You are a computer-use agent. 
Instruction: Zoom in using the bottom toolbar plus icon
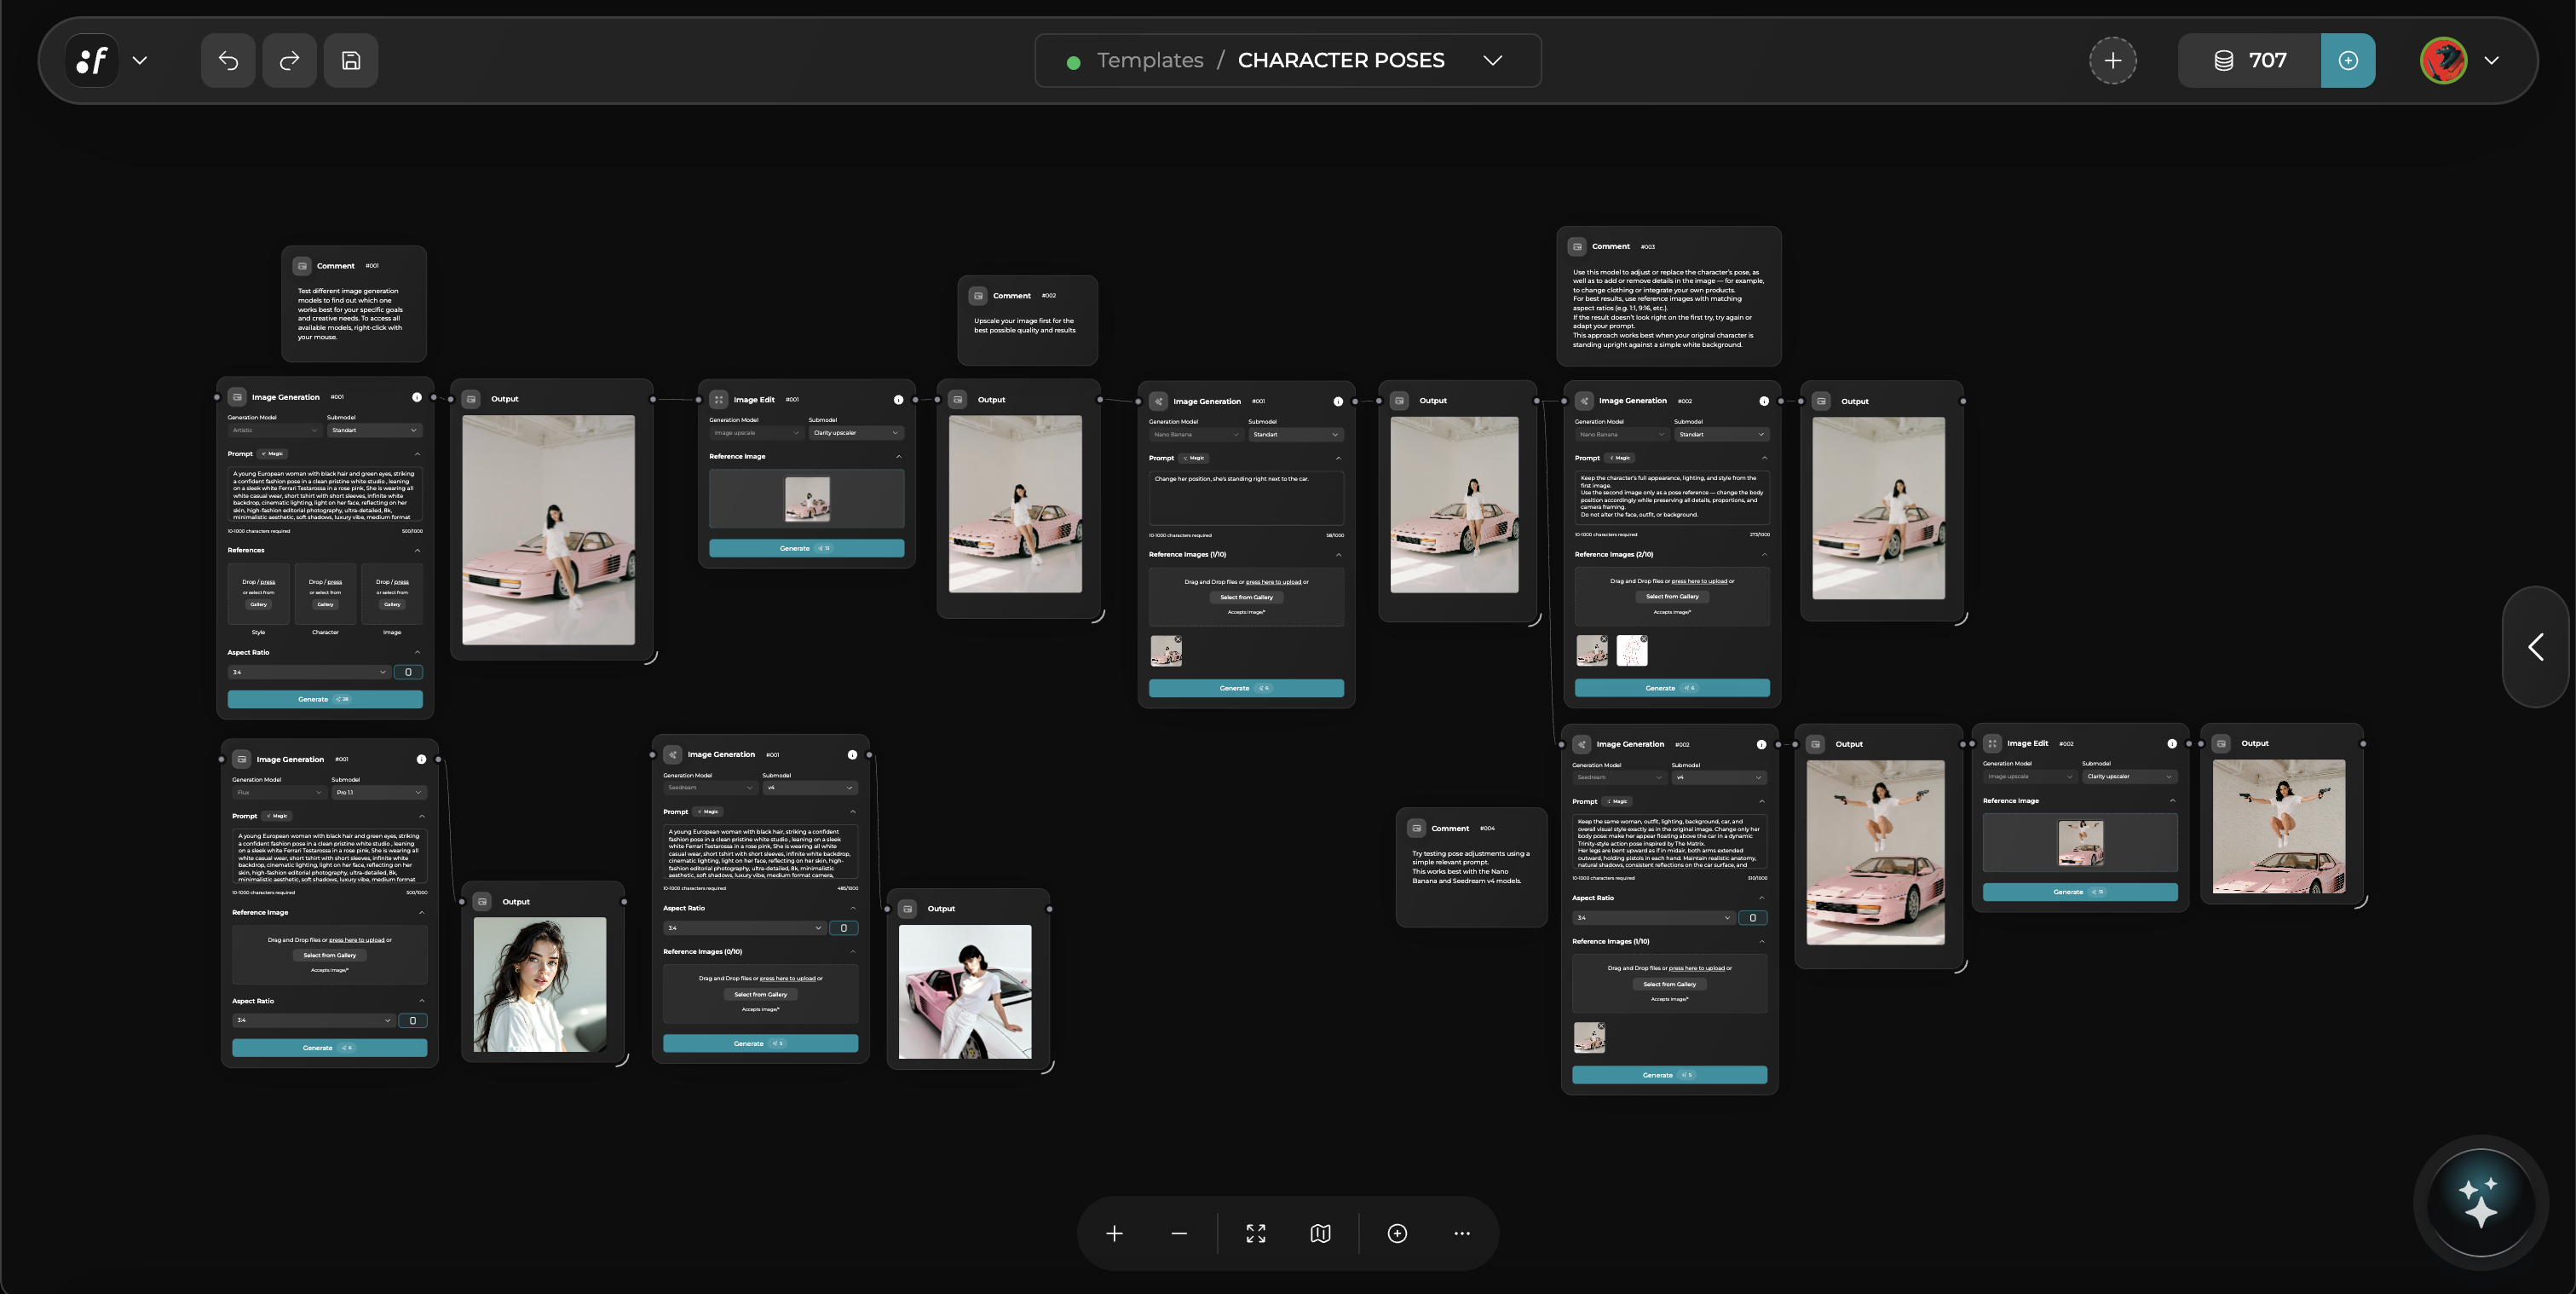(x=1113, y=1233)
